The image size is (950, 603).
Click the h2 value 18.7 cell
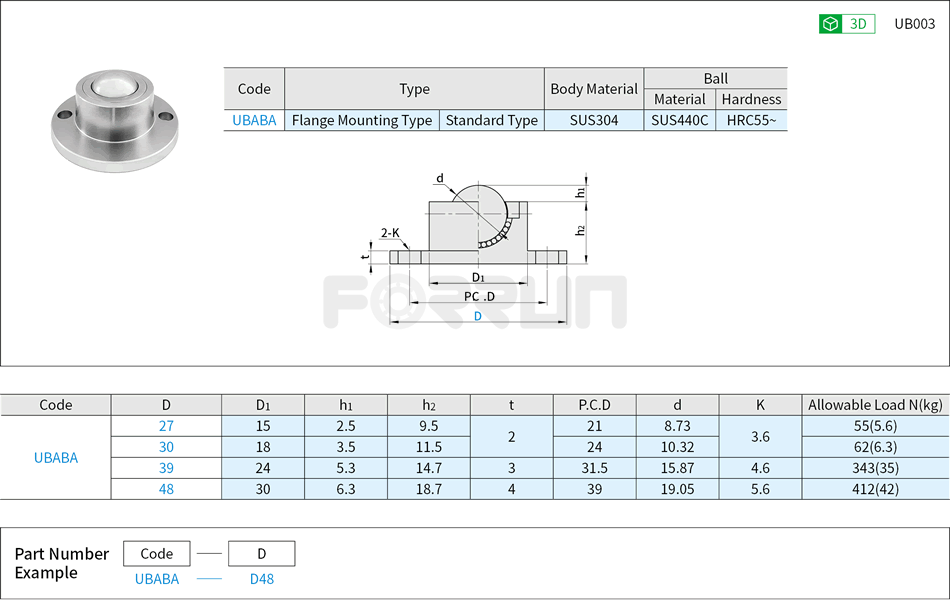pos(429,489)
